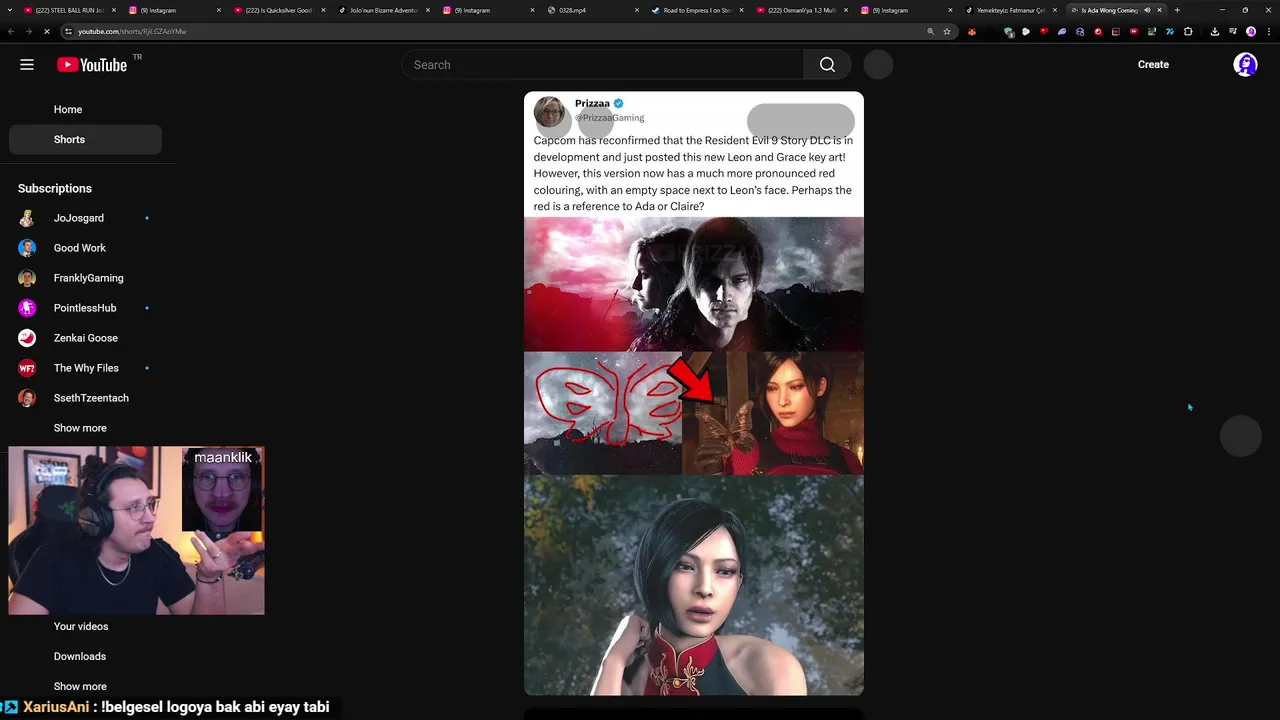Select Home in sidebar

pyautogui.click(x=85, y=109)
